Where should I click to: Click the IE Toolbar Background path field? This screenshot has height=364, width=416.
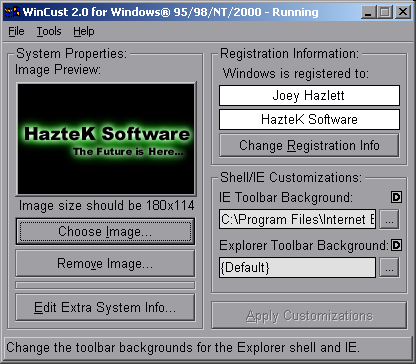[298, 219]
